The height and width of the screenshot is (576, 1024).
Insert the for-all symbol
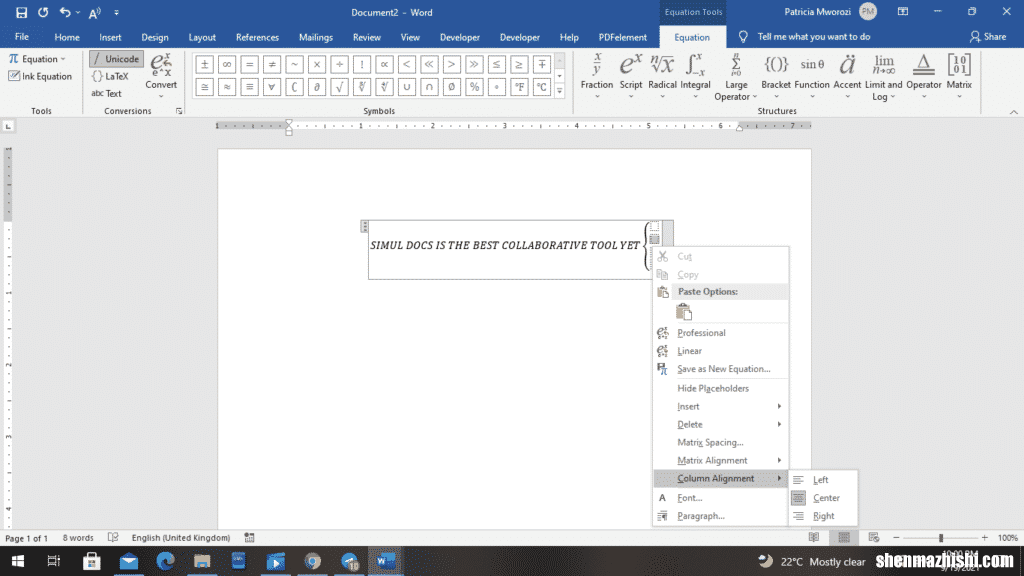tap(272, 87)
